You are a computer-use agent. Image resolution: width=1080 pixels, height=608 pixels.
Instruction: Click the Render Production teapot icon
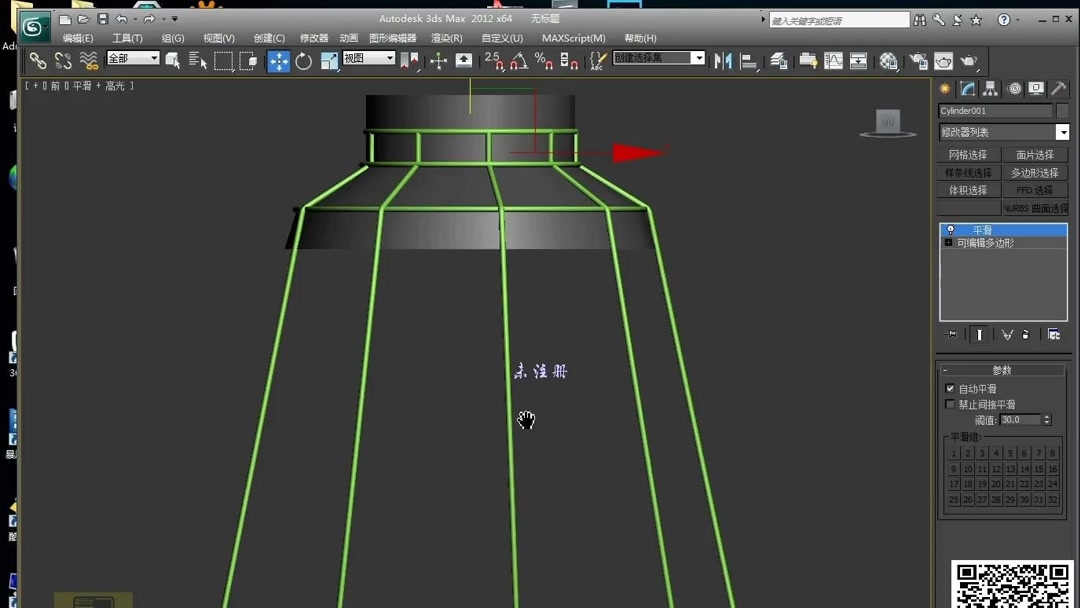918,61
